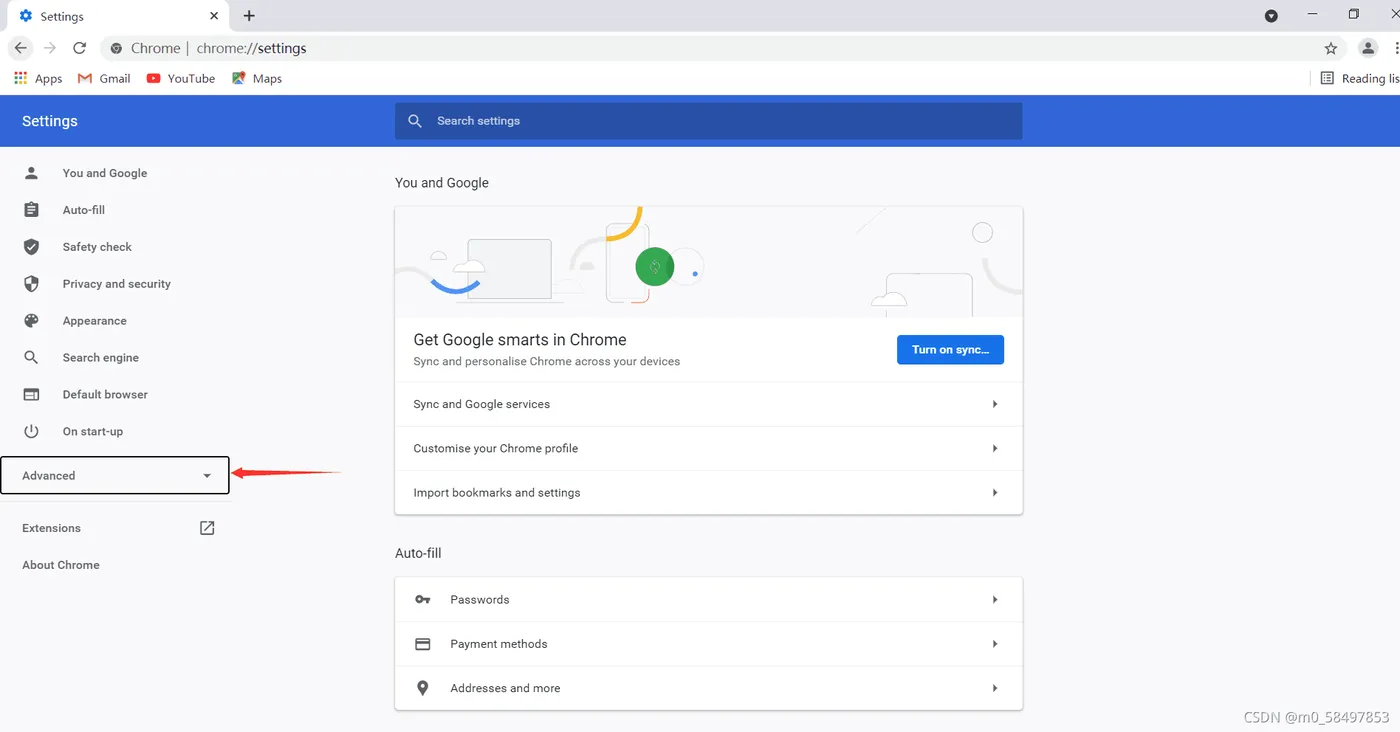
Task: Click the Search settings input field
Action: (708, 121)
